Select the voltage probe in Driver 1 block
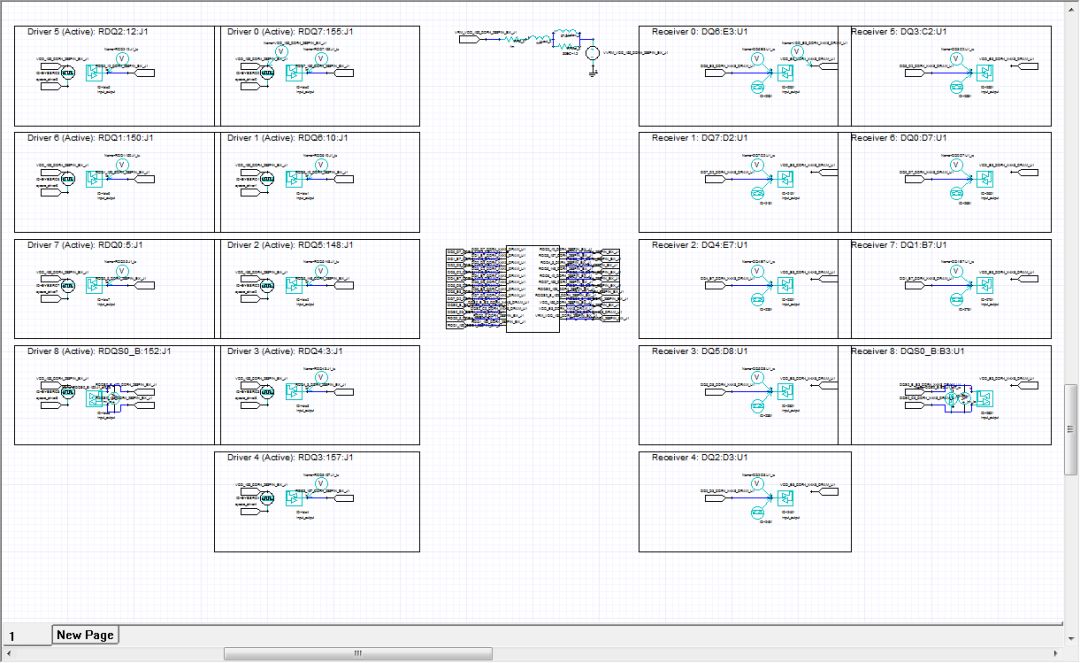The width and height of the screenshot is (1080, 663). click(x=320, y=165)
